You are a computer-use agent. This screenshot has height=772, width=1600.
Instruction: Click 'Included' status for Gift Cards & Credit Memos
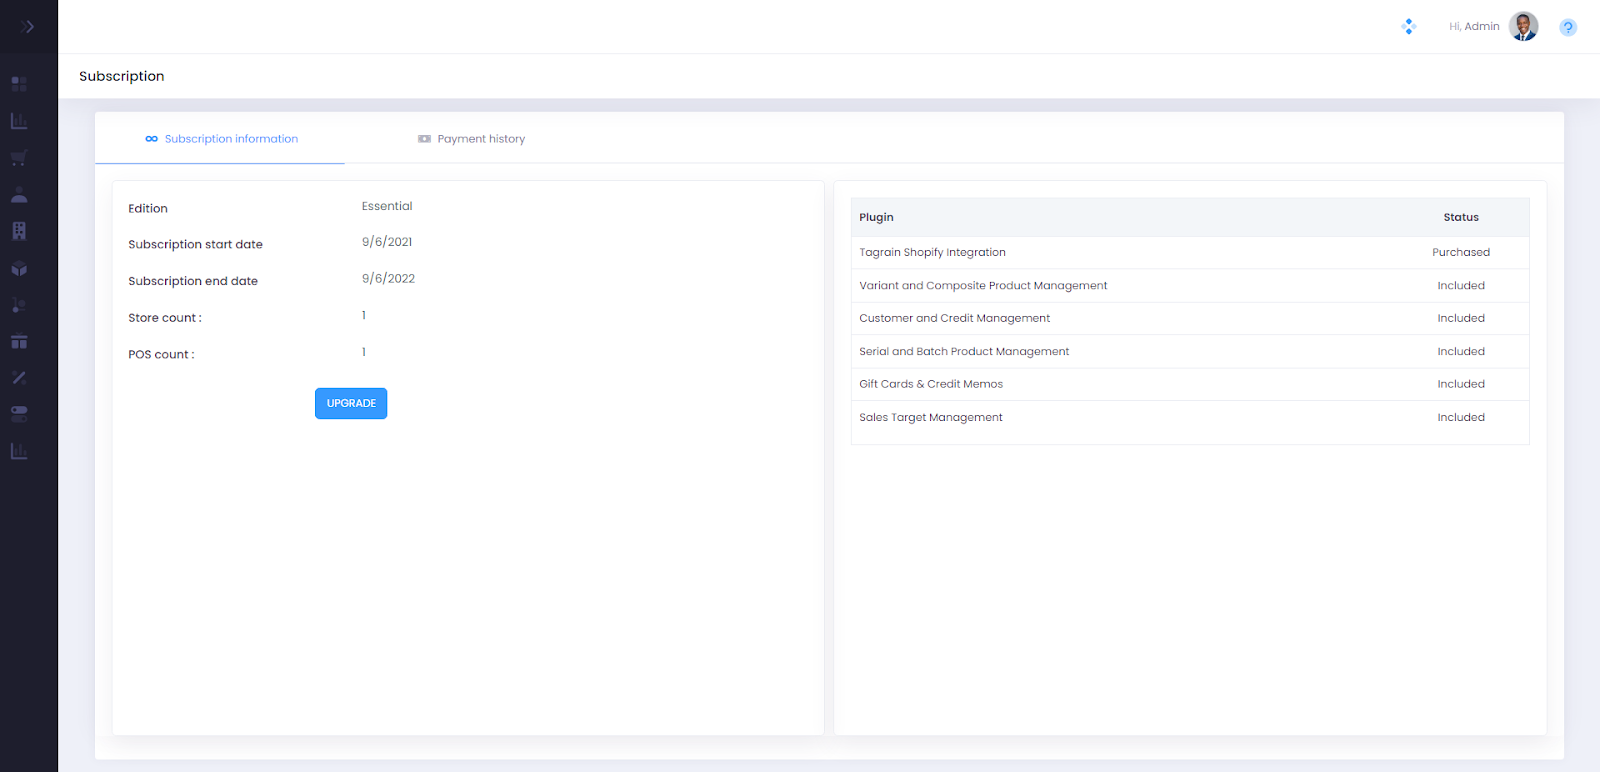[x=1461, y=385]
